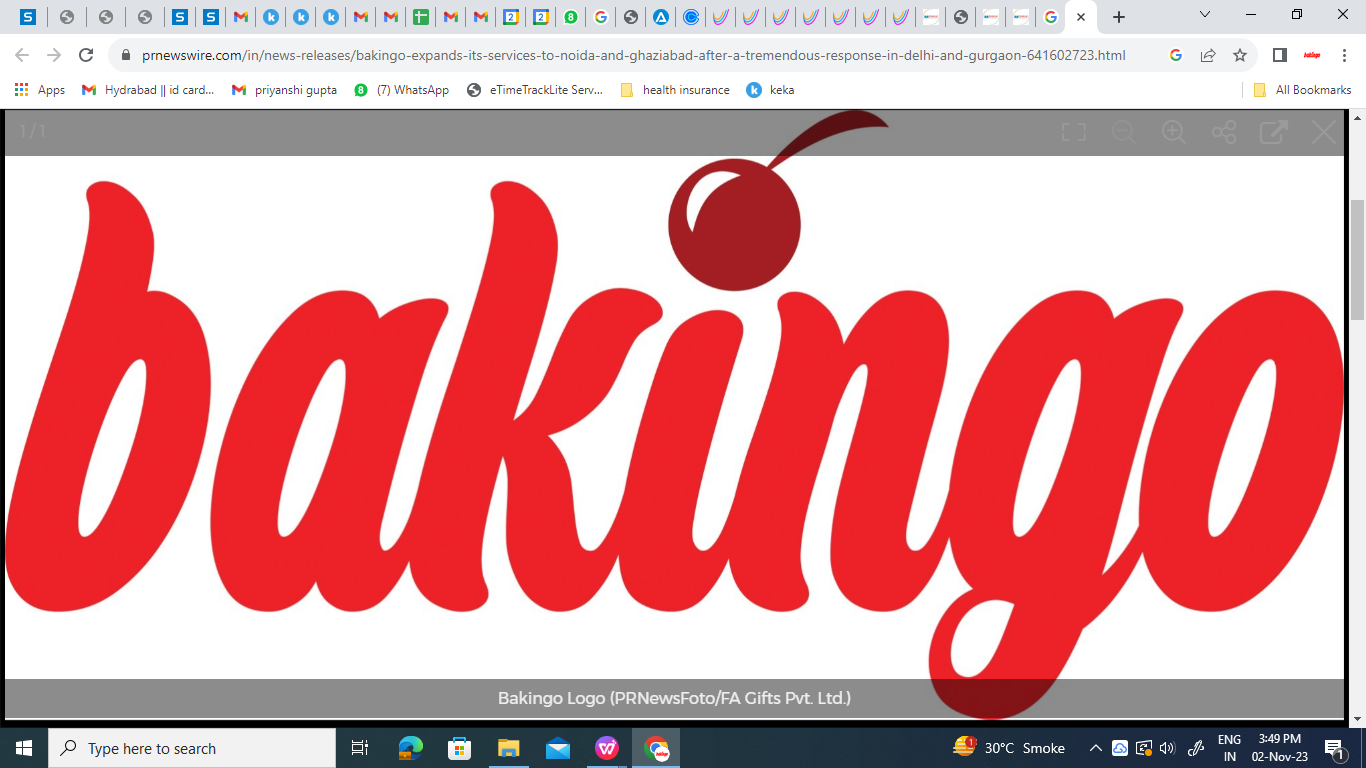This screenshot has width=1366, height=768.
Task: Click the cloud sync tray icon
Action: pos(1120,748)
